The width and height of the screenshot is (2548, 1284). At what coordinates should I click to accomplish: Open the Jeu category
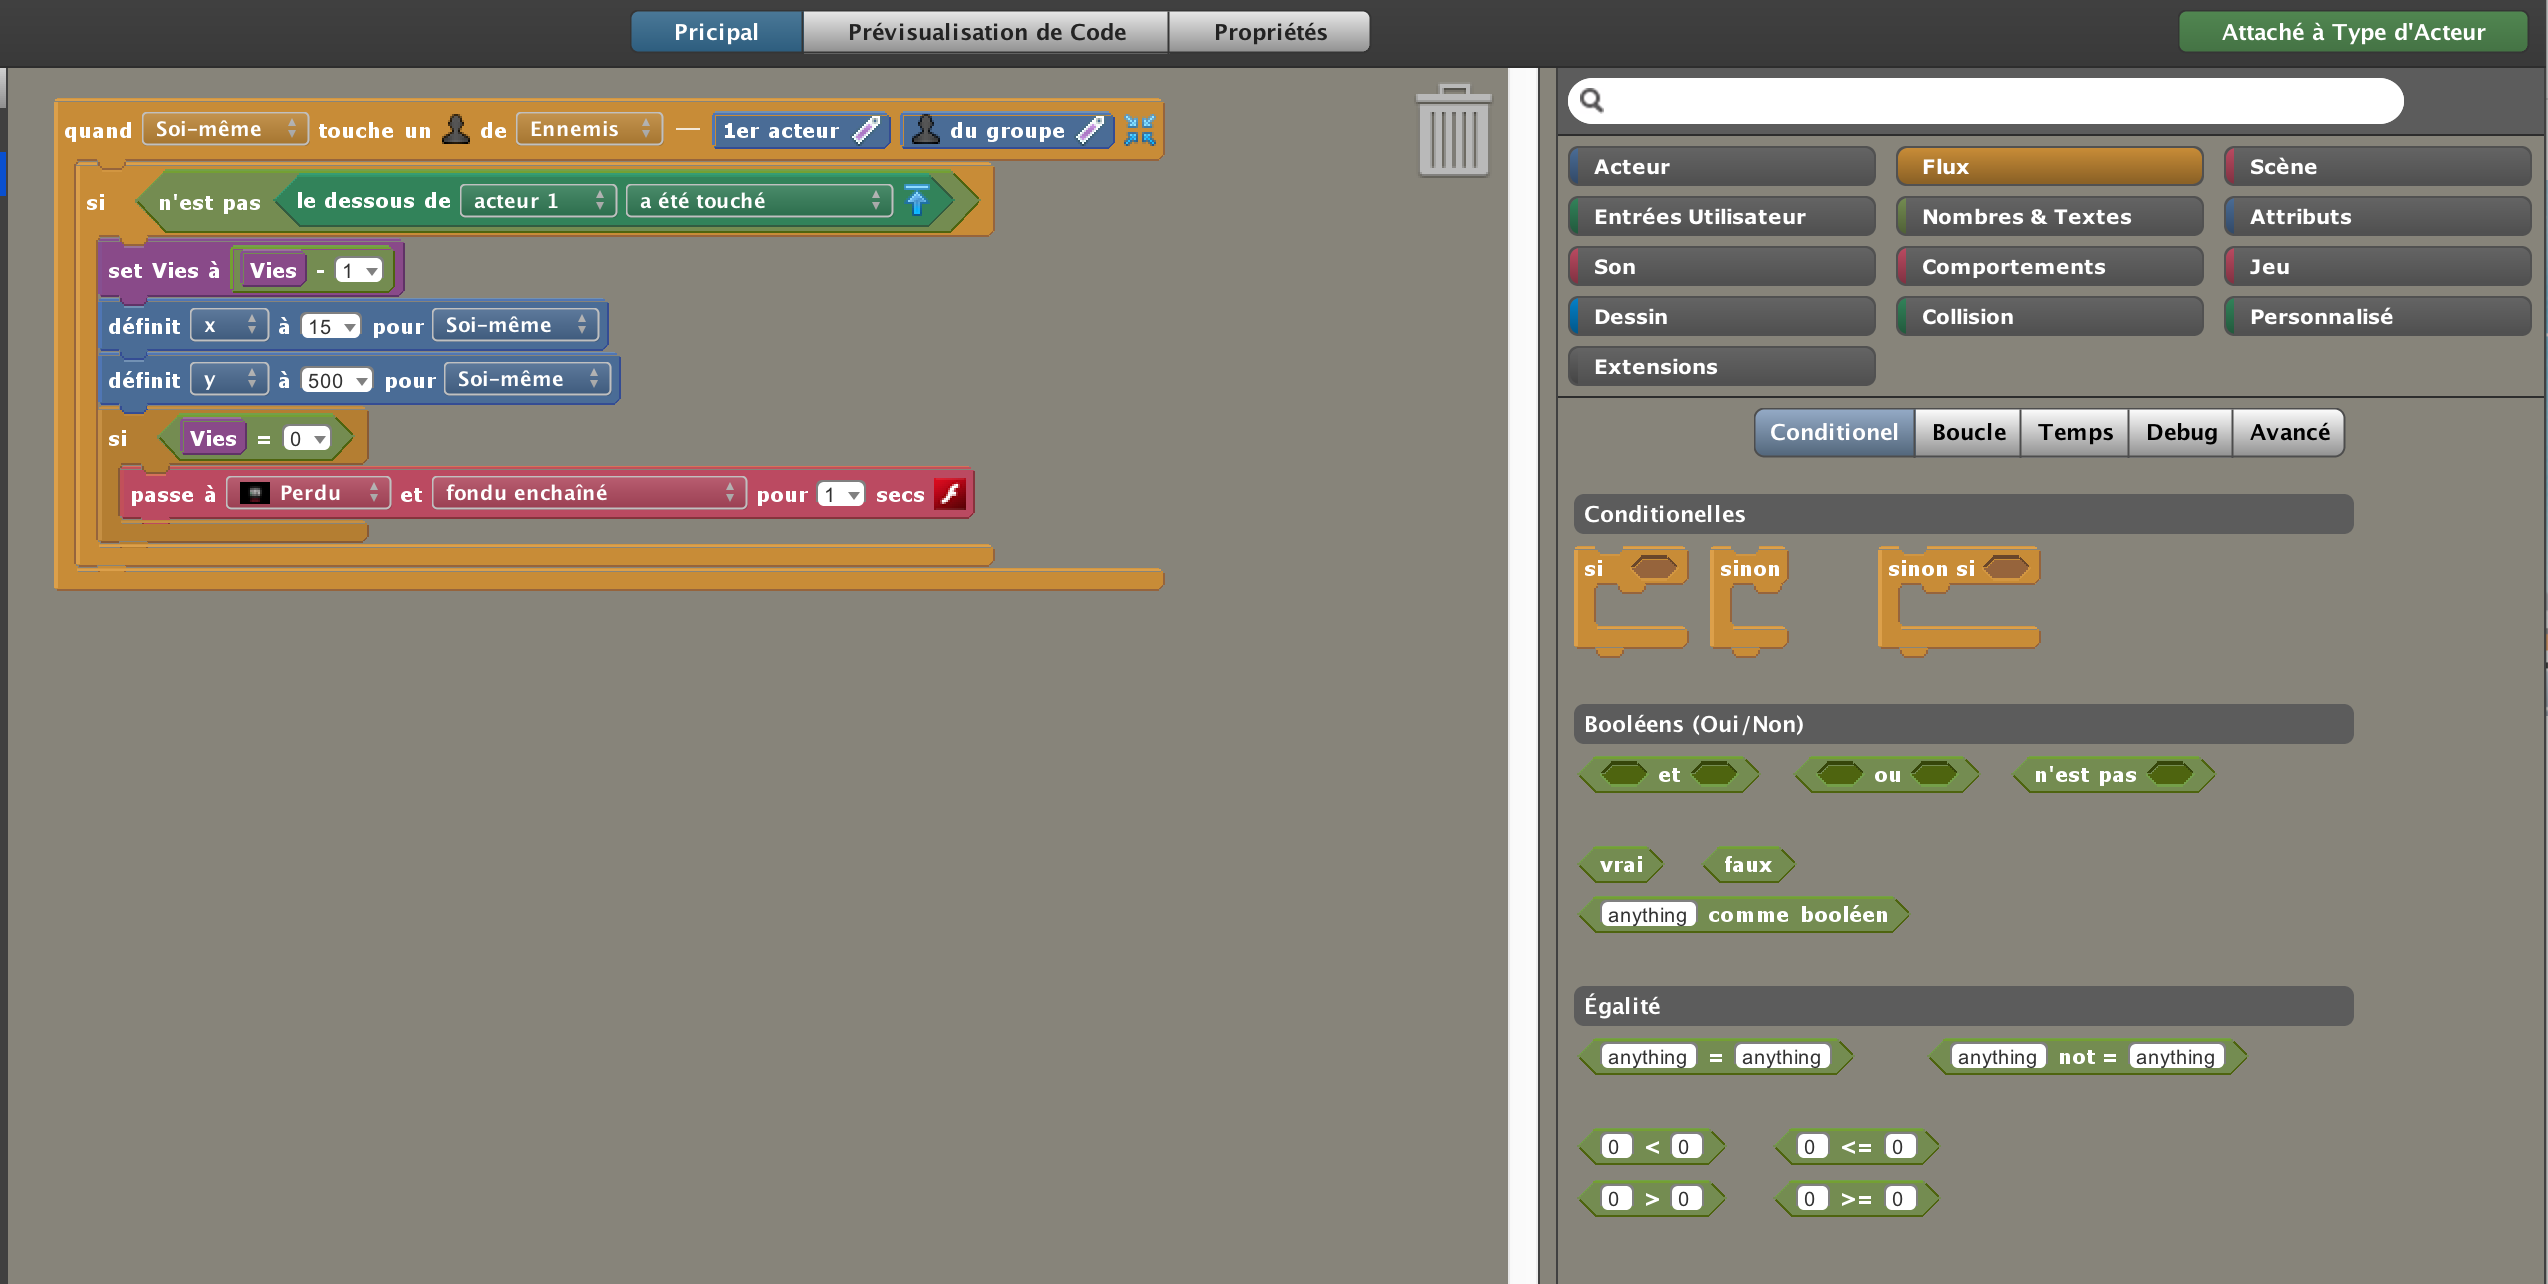pos(2378,267)
